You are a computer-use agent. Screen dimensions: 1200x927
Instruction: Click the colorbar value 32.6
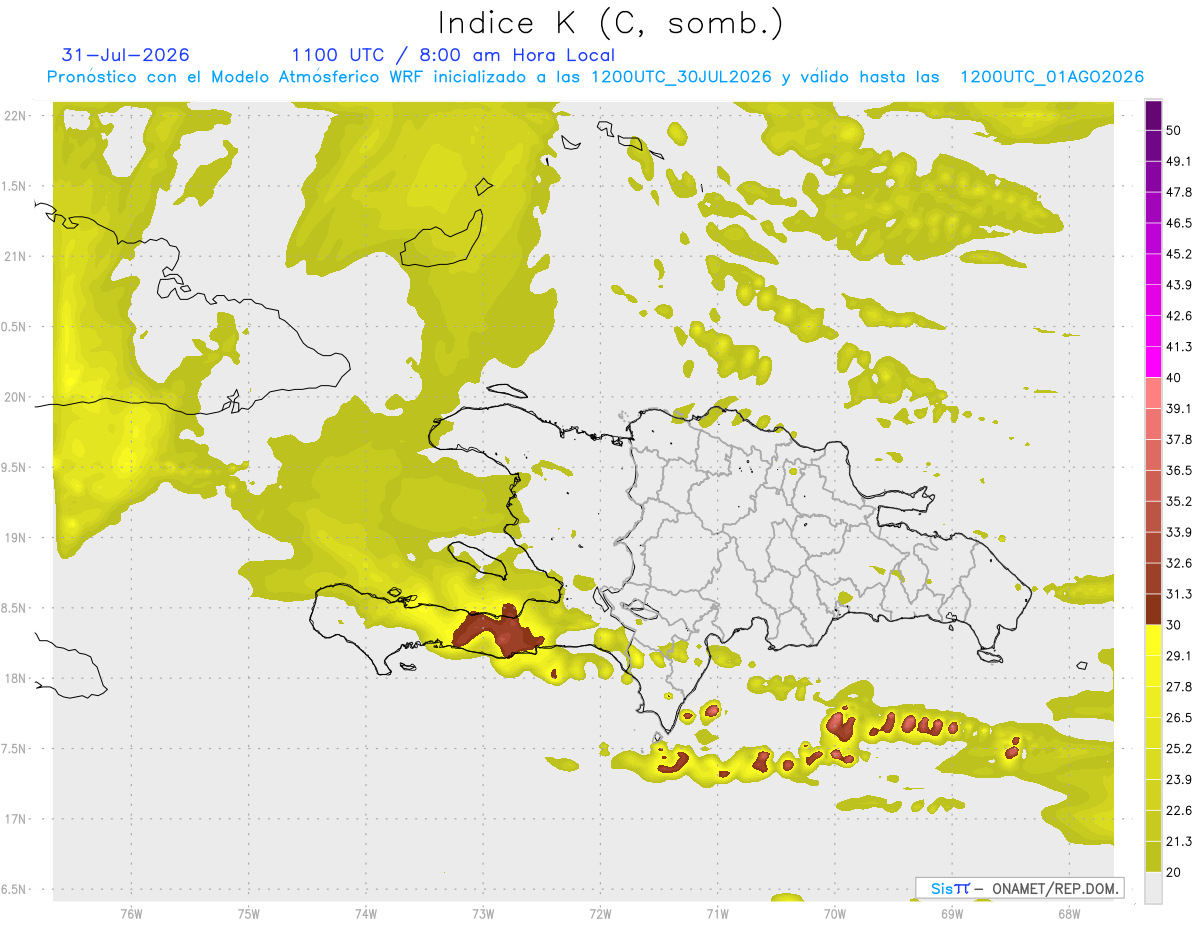(1179, 563)
